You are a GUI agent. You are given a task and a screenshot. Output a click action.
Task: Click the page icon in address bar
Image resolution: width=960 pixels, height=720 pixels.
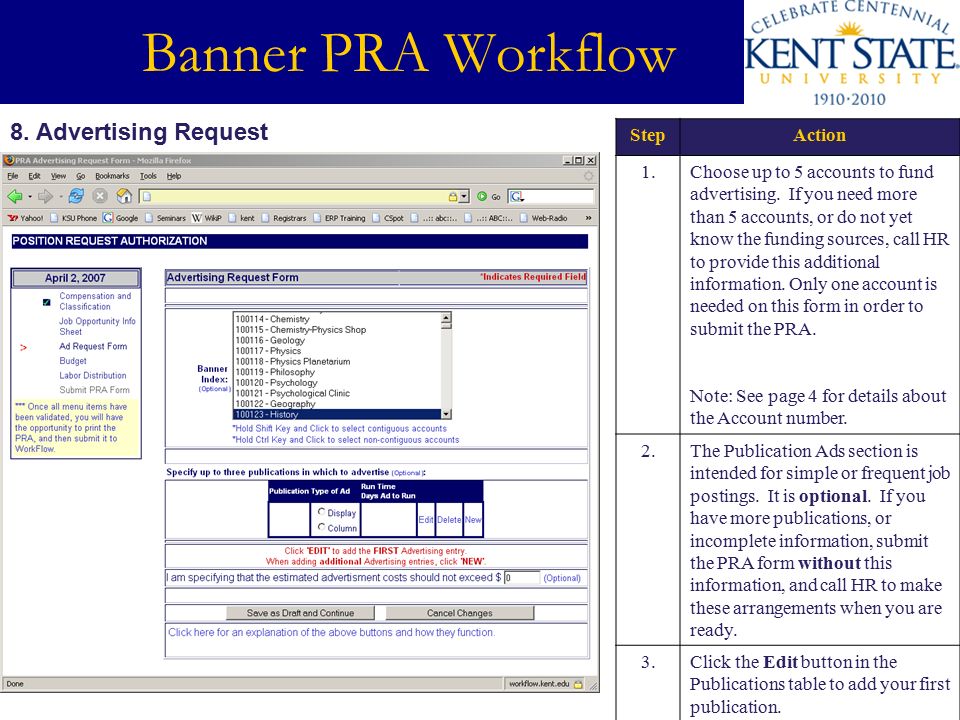pyautogui.click(x=147, y=197)
